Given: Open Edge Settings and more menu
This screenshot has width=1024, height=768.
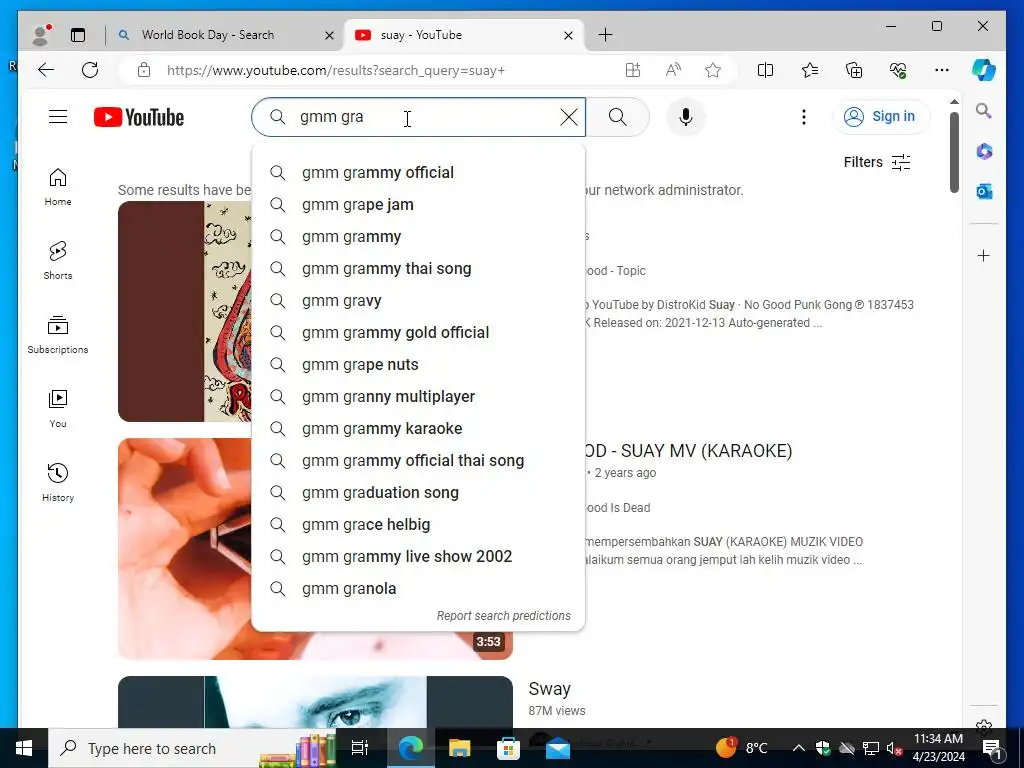Looking at the screenshot, I should click(942, 70).
